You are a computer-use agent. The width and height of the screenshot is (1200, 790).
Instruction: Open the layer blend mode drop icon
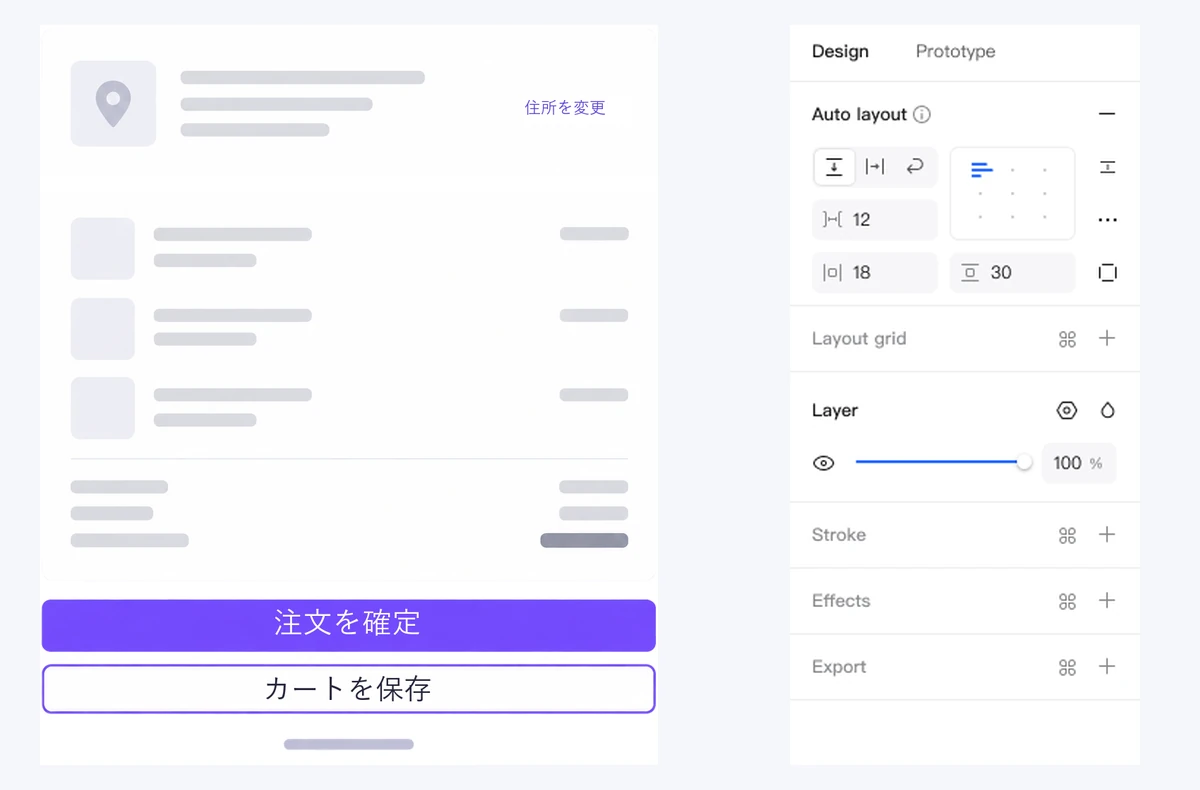[1107, 410]
